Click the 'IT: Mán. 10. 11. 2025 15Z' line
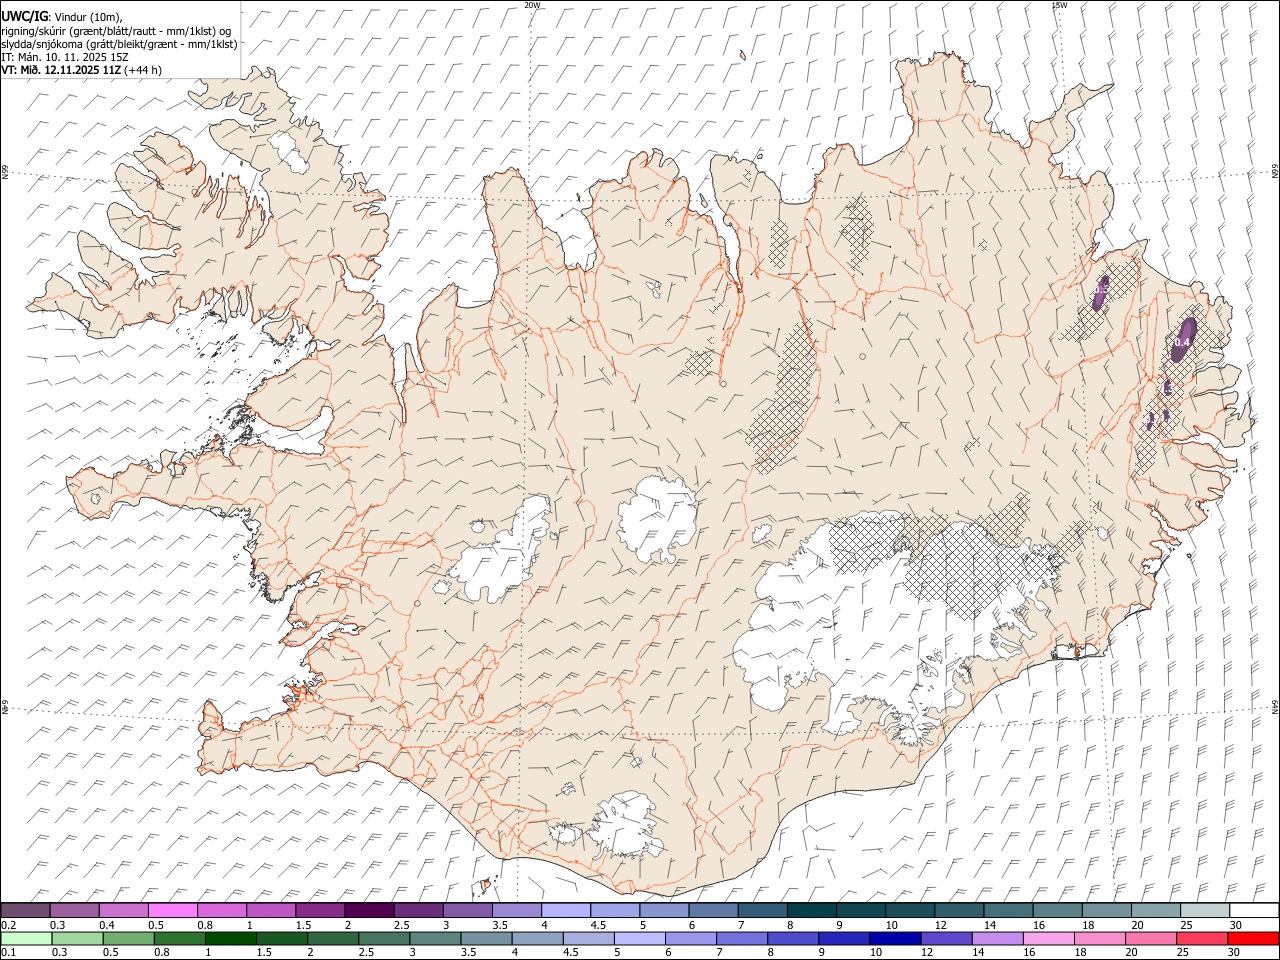 click(x=64, y=57)
